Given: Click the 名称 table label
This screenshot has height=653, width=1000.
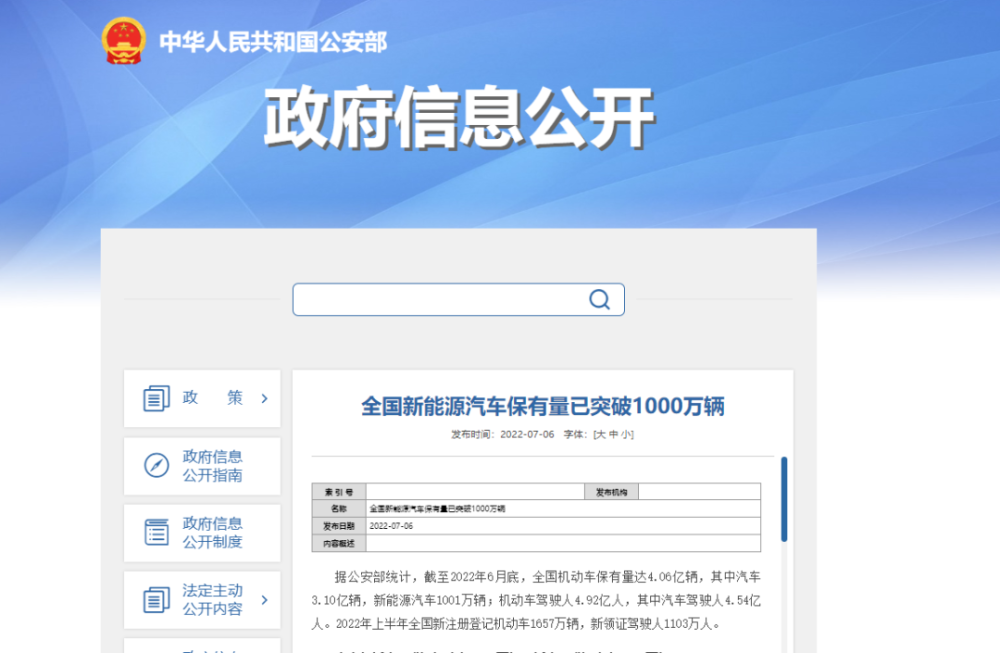Looking at the screenshot, I should click(x=339, y=509).
